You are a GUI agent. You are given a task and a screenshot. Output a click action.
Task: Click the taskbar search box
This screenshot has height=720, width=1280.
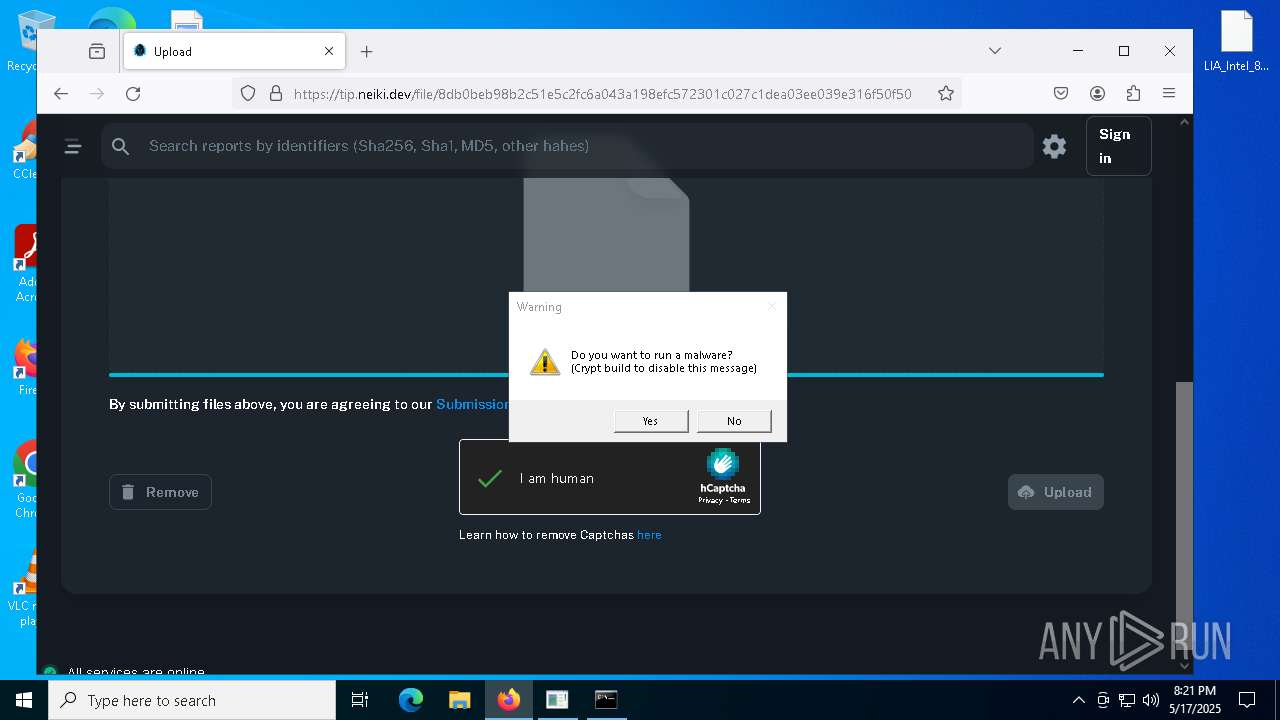[x=192, y=700]
